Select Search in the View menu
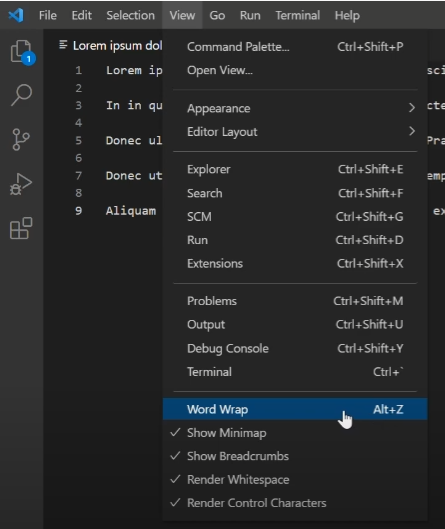The height and width of the screenshot is (529, 445). click(295, 193)
